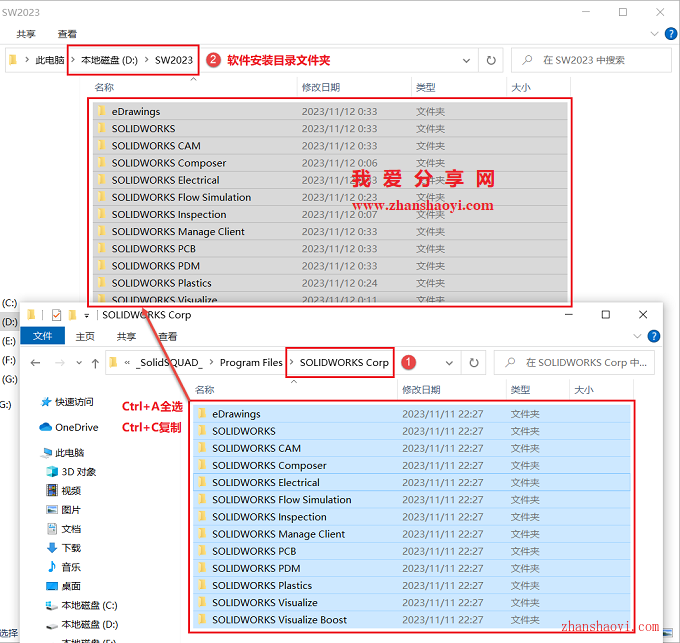Screen dimensions: 680x643
Task: Open 3D 对象 in the navigation pane
Action: 71,472
